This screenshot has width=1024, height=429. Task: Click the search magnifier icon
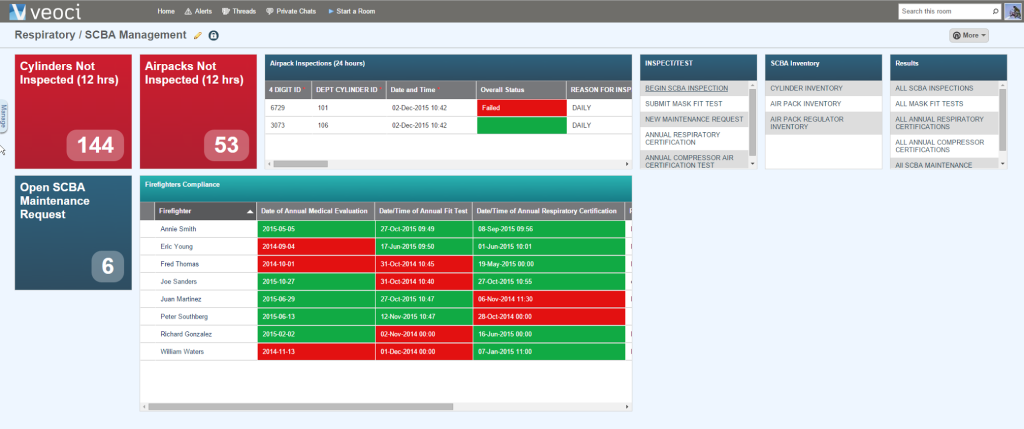[x=995, y=11]
